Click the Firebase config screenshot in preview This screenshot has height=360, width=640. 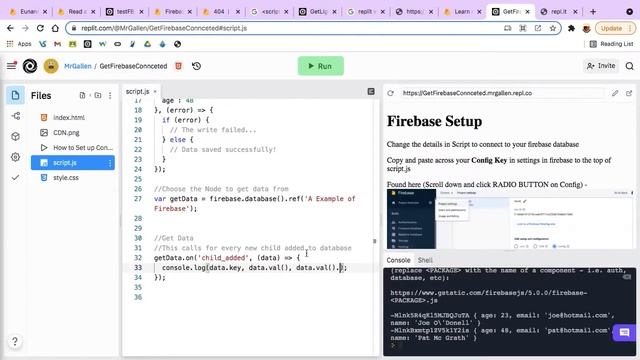pos(510,219)
